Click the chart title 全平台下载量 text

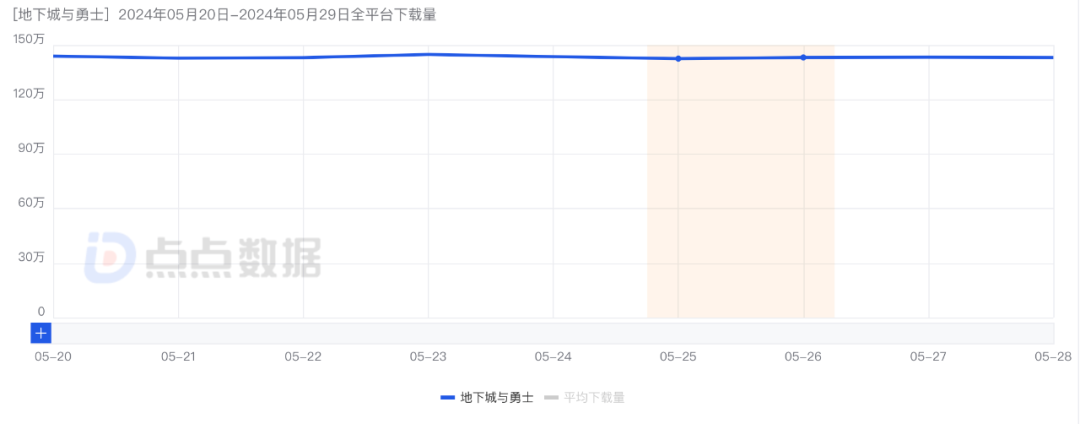pos(393,15)
